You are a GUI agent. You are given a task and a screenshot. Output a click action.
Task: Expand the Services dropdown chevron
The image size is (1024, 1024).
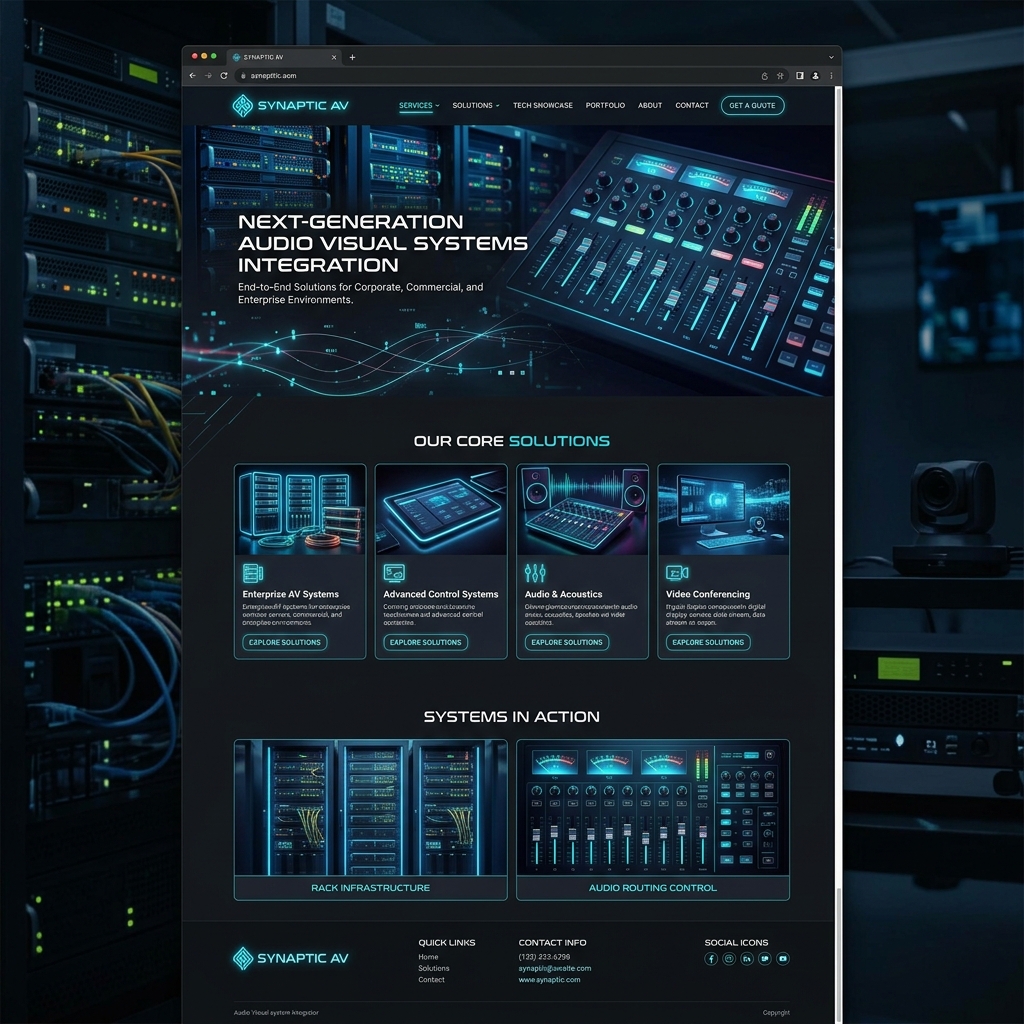point(438,105)
